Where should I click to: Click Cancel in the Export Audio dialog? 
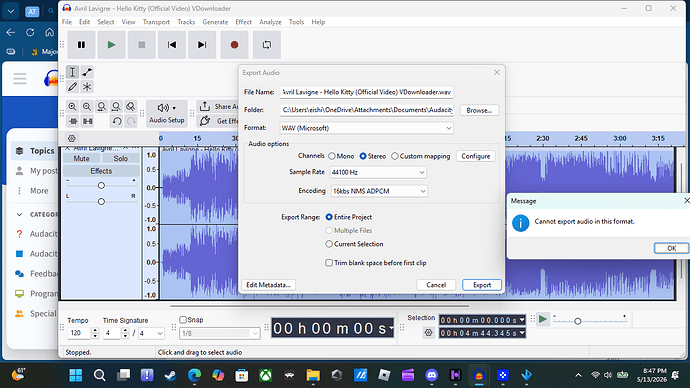point(436,285)
